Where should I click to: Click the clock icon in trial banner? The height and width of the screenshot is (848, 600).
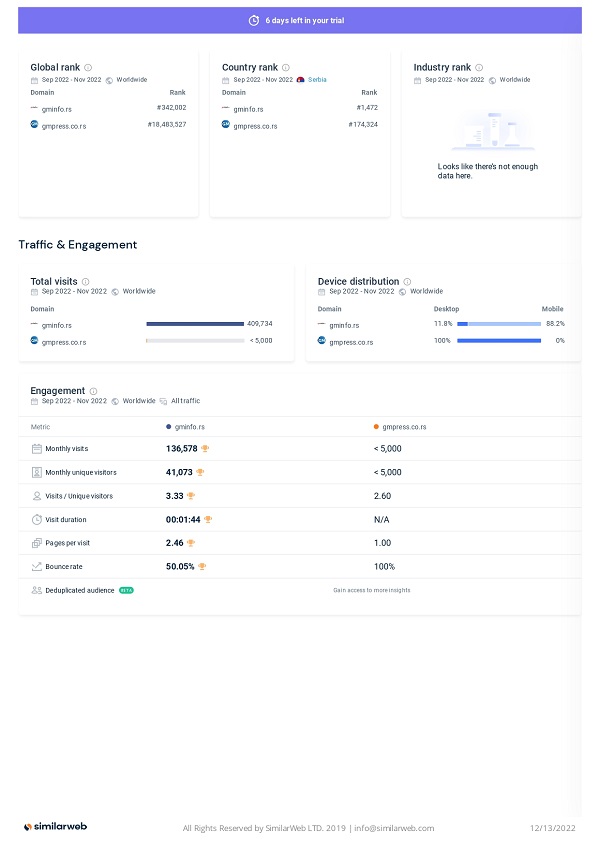coord(254,20)
